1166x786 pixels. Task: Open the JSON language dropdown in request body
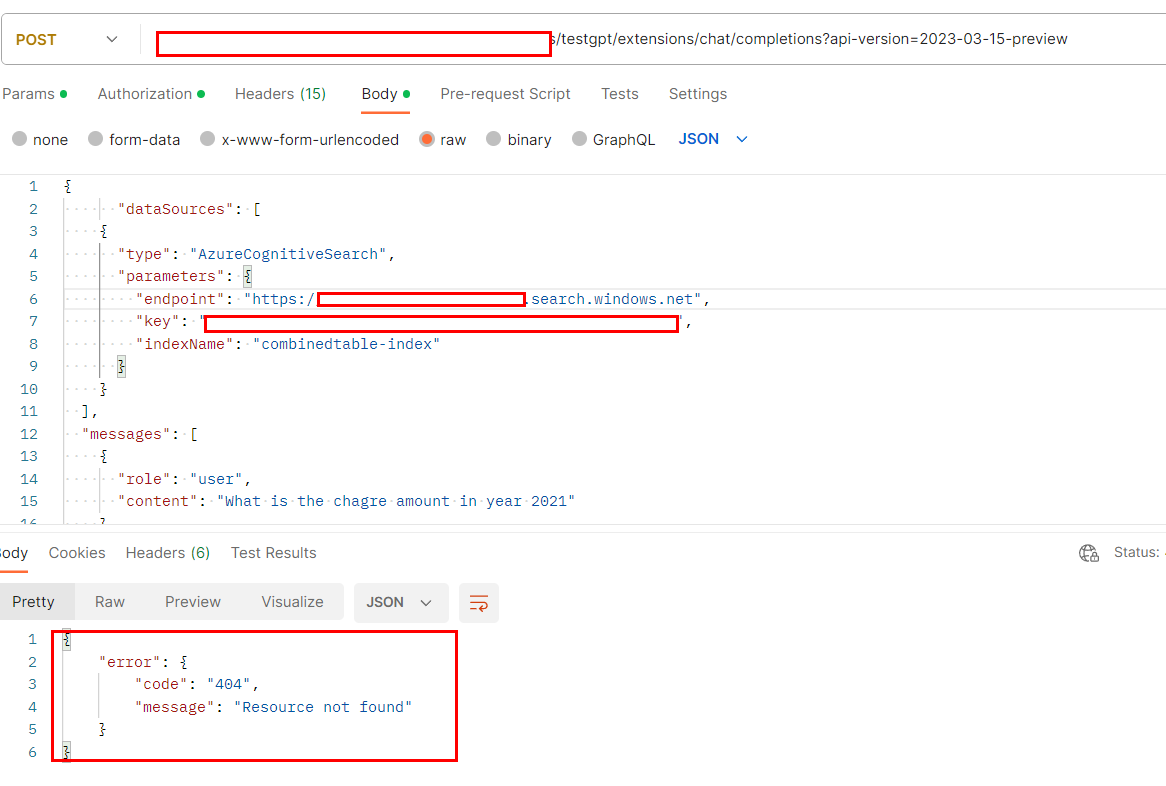[x=712, y=139]
